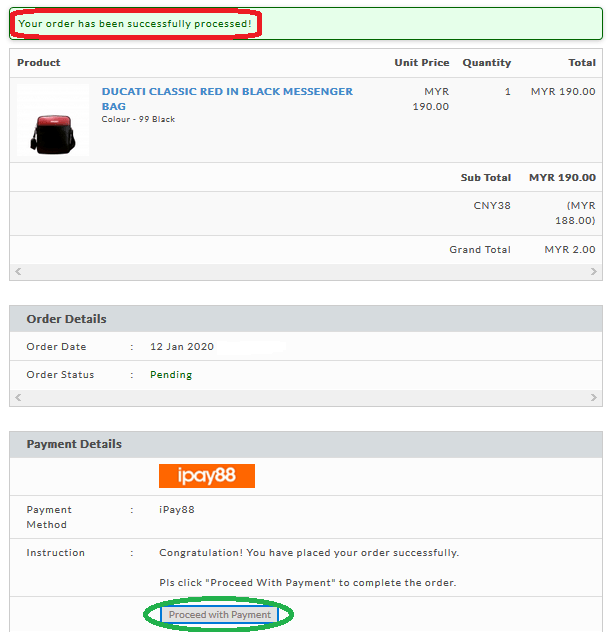Viewport: 615px width, 632px height.
Task: Click left scroll arrow under Order Details
Action: point(17,398)
